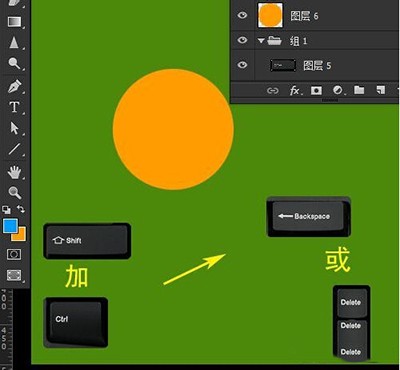
Task: Select the Type tool
Action: click(14, 107)
